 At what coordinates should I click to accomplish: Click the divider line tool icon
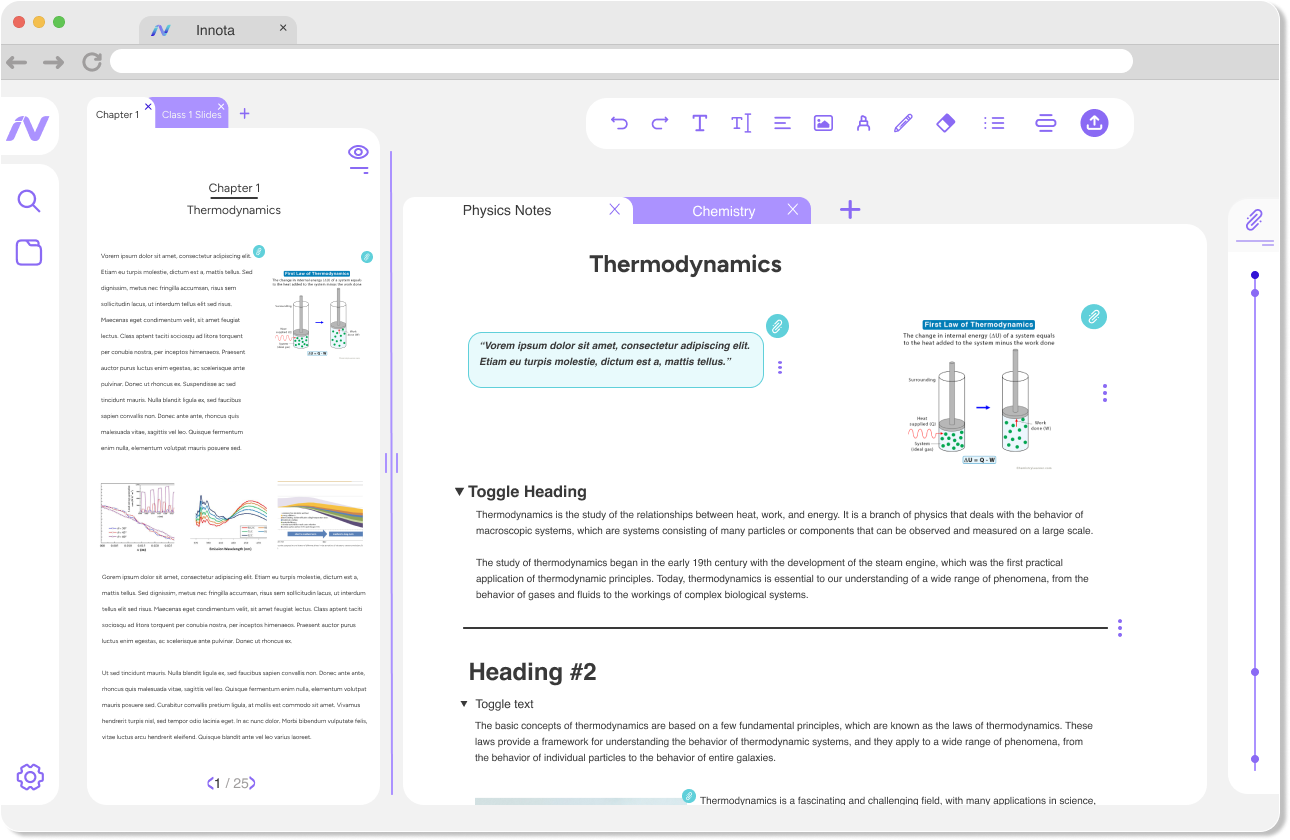coord(1045,123)
